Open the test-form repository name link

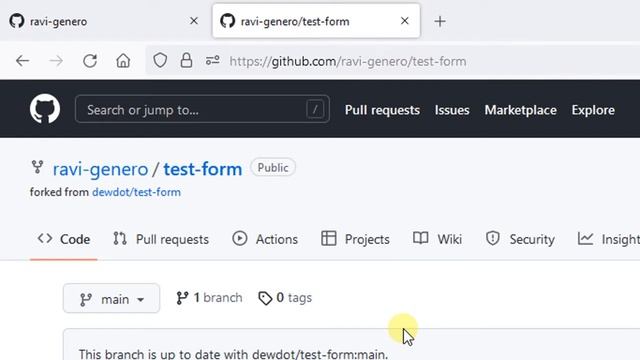[x=203, y=169]
